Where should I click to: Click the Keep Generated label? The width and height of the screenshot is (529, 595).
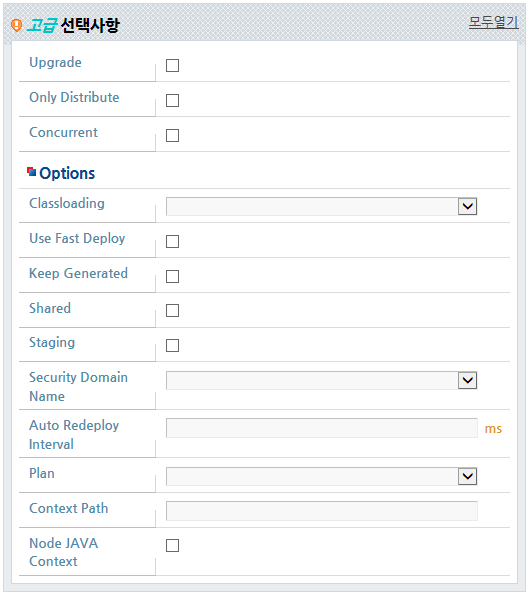tap(79, 274)
